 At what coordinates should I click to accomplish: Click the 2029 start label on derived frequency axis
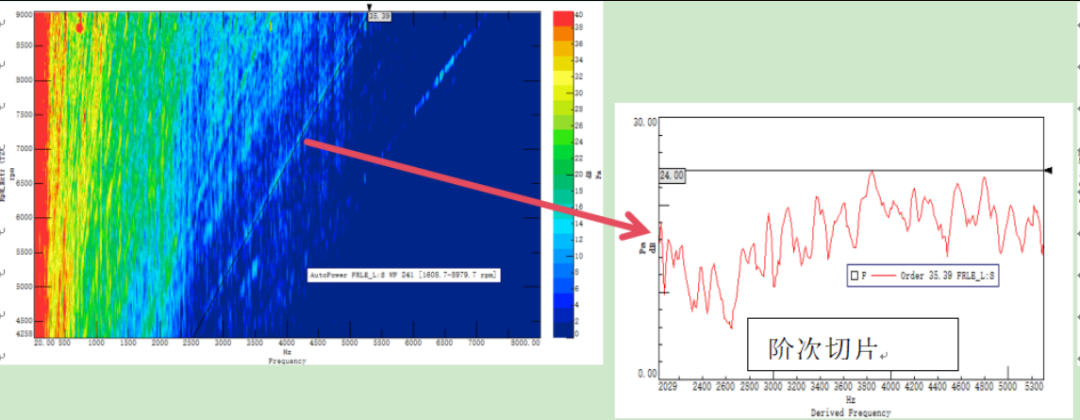coord(669,384)
